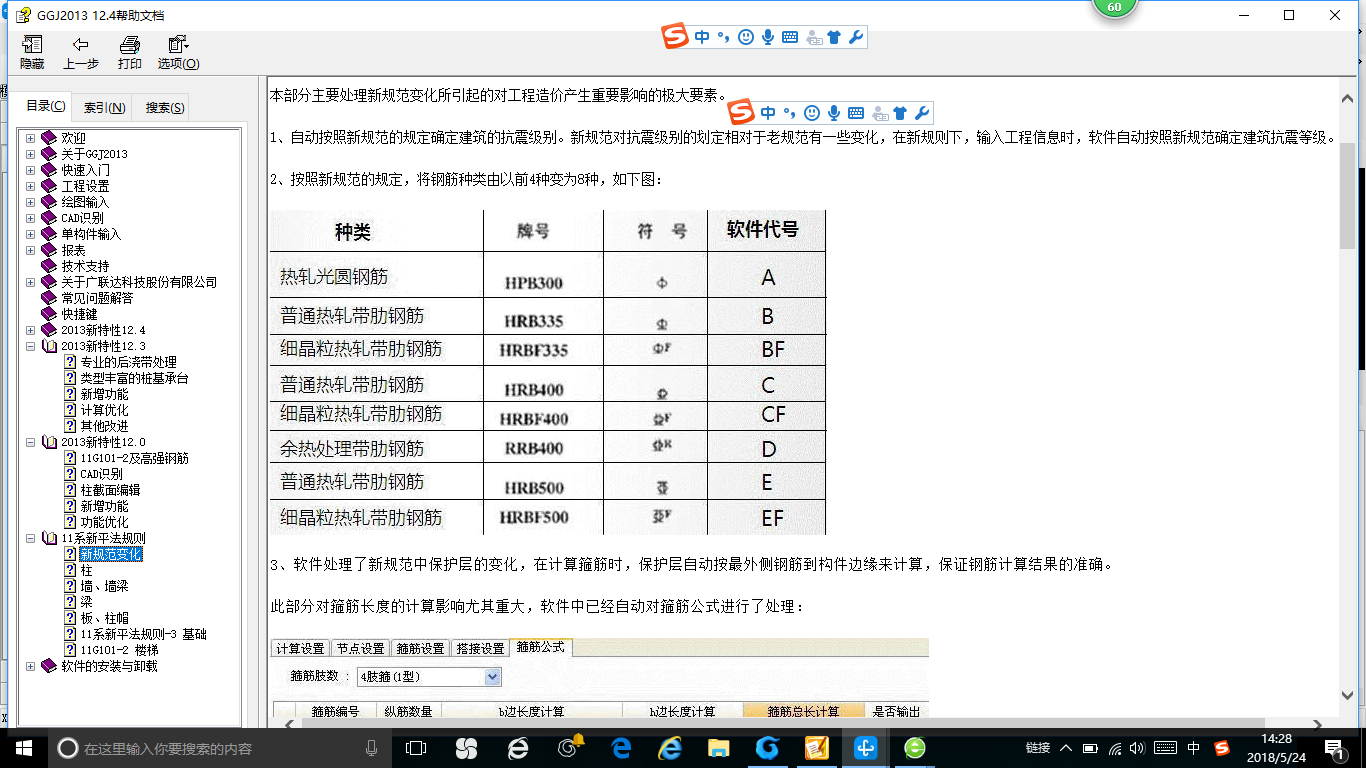Select the 新规范变化 topic
1366x768 pixels.
(x=111, y=554)
